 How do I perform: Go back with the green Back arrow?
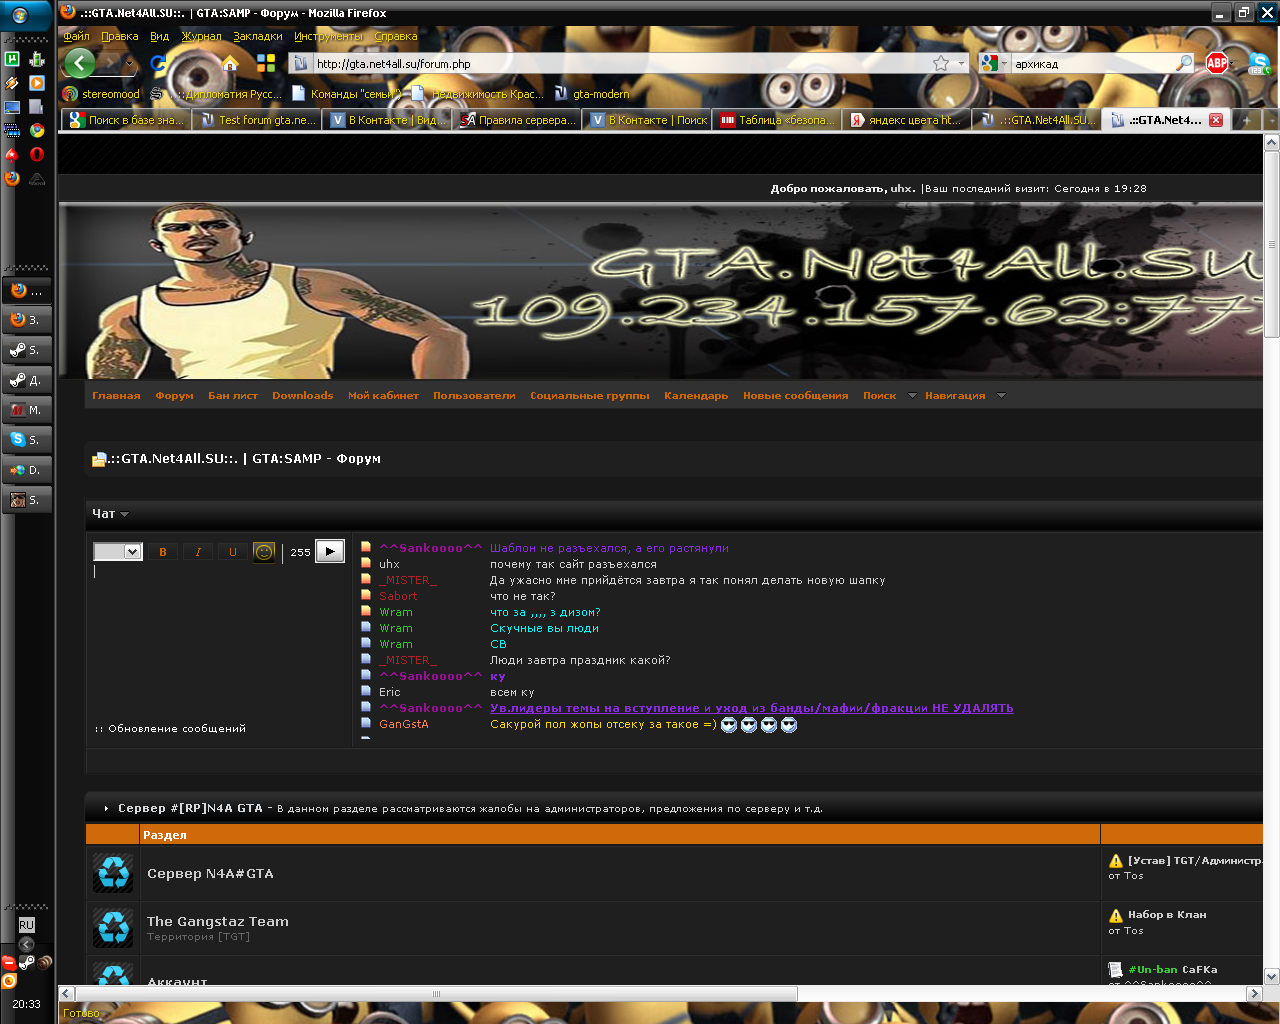point(80,63)
